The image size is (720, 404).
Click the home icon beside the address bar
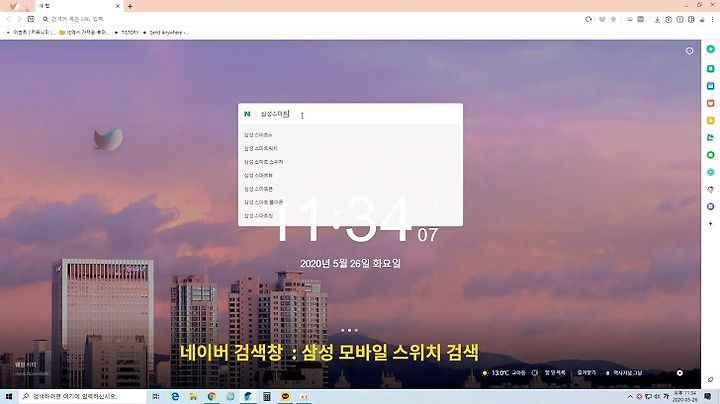coord(31,19)
